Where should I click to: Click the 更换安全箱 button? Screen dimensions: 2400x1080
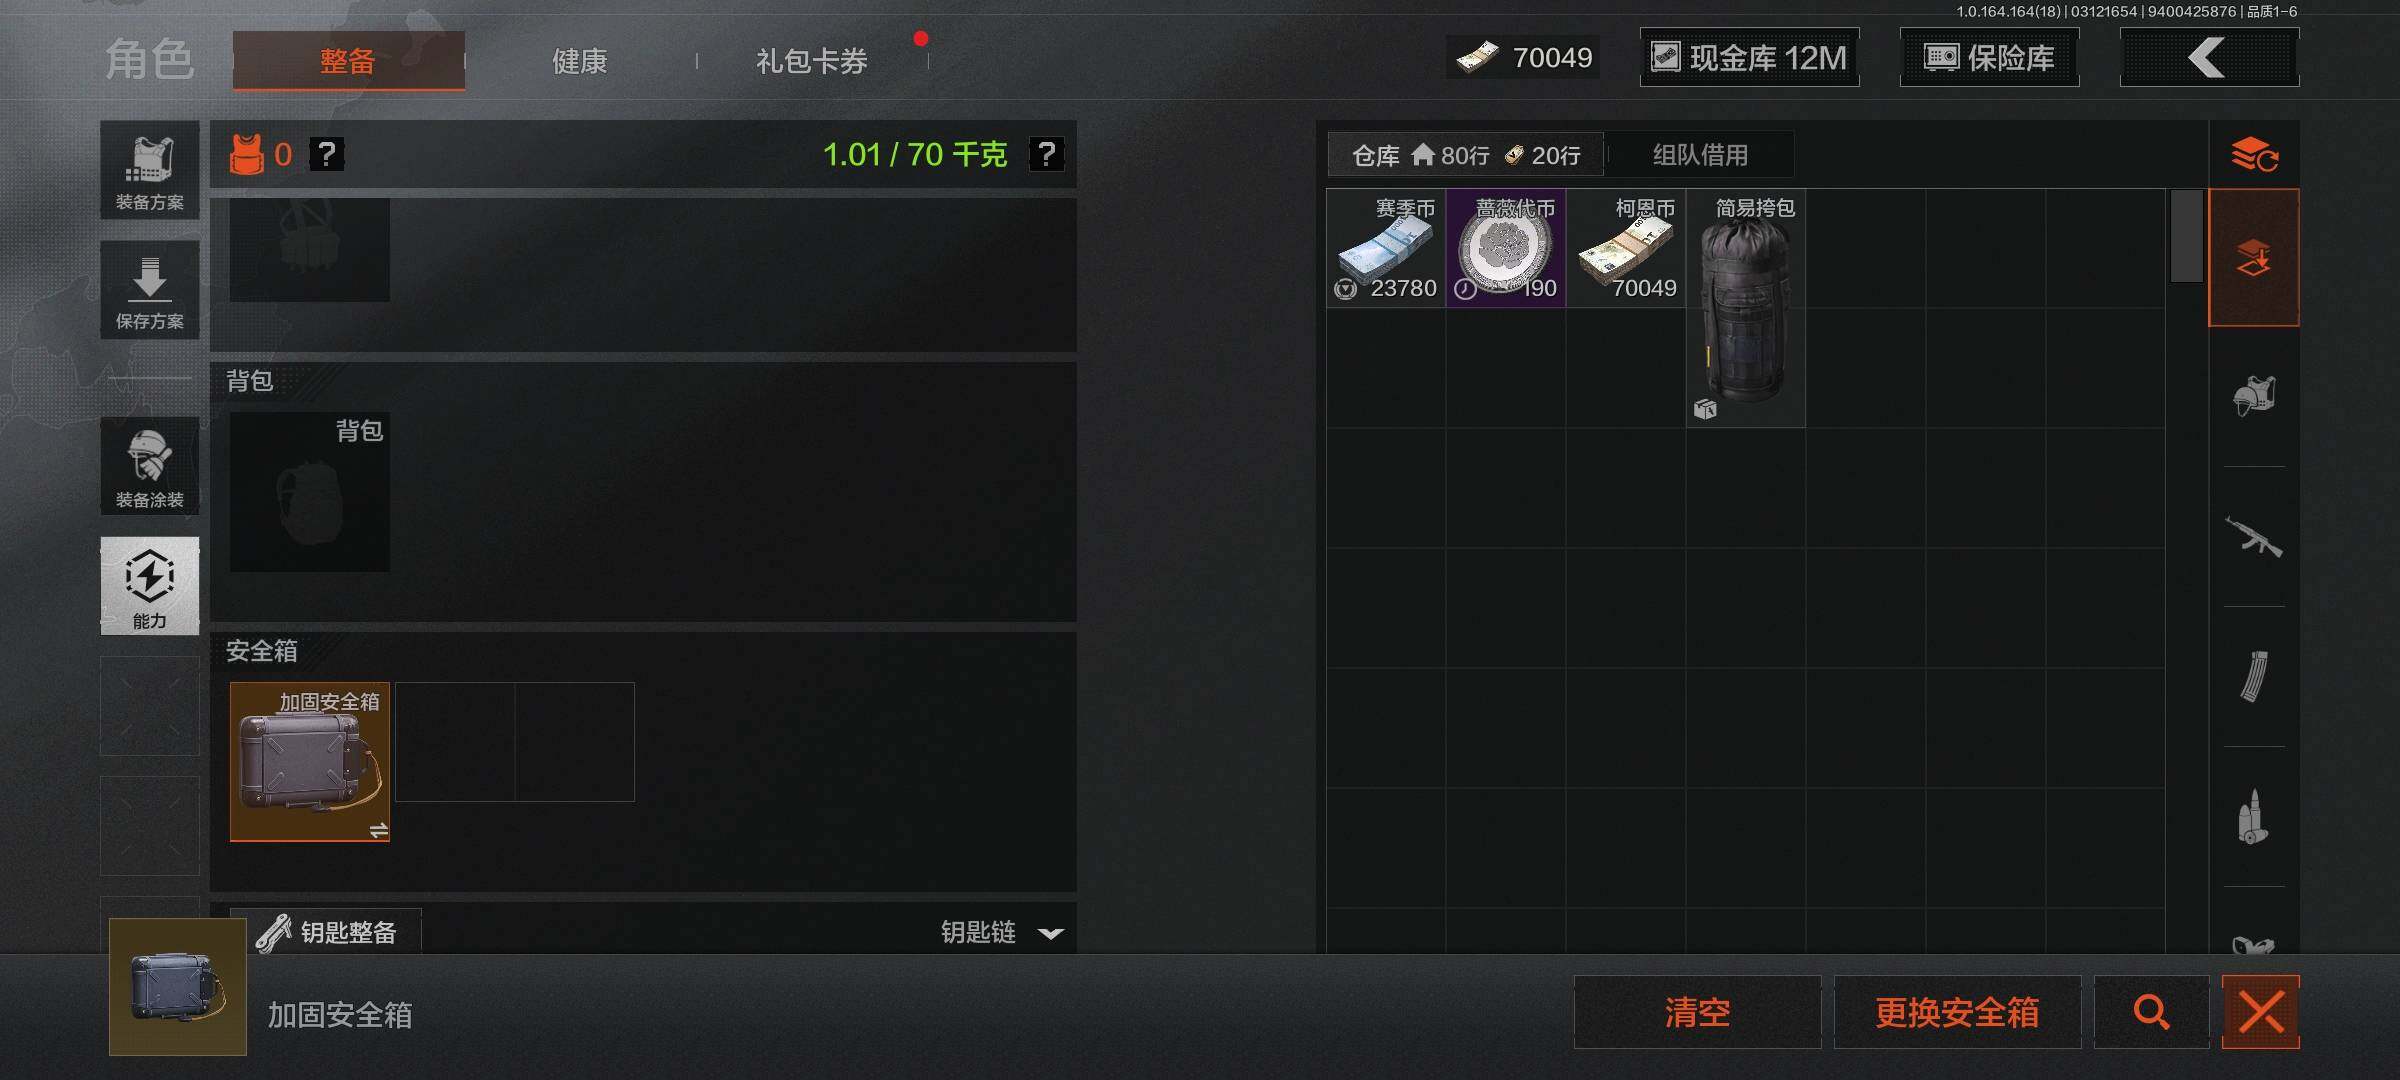click(1957, 1012)
